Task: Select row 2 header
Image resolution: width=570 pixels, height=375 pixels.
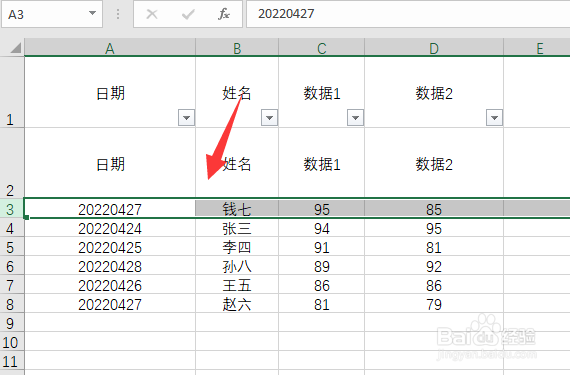Action: 12,163
